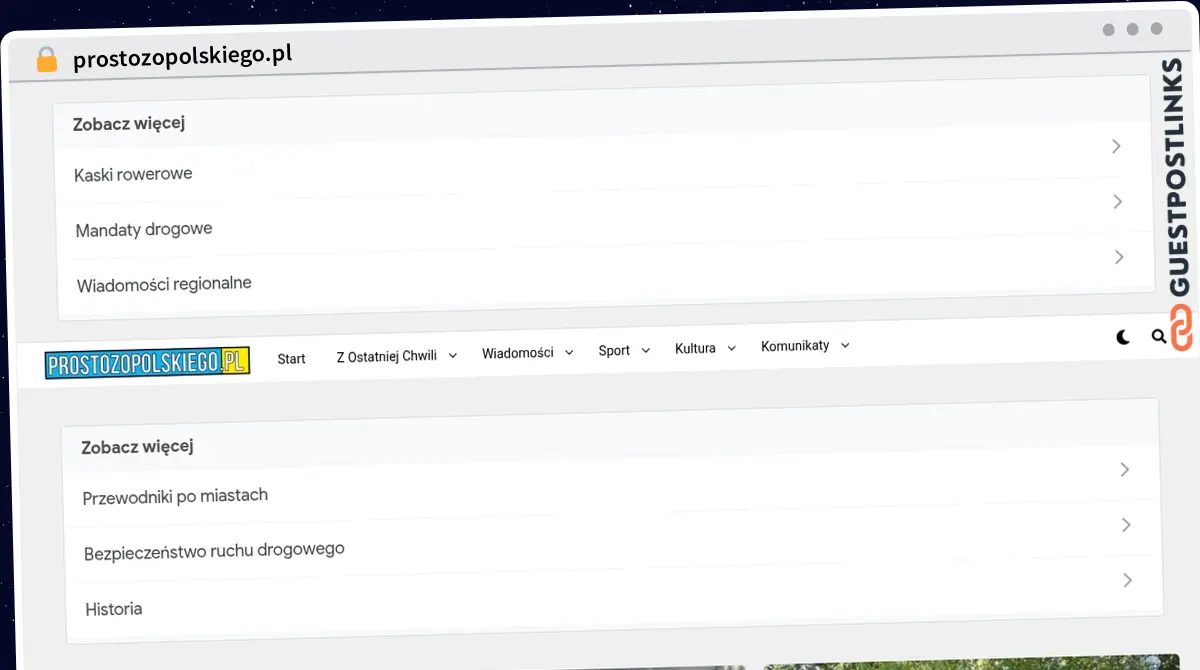1200x670 pixels.
Task: Open the Kaski rowerowe link
Action: 133,174
